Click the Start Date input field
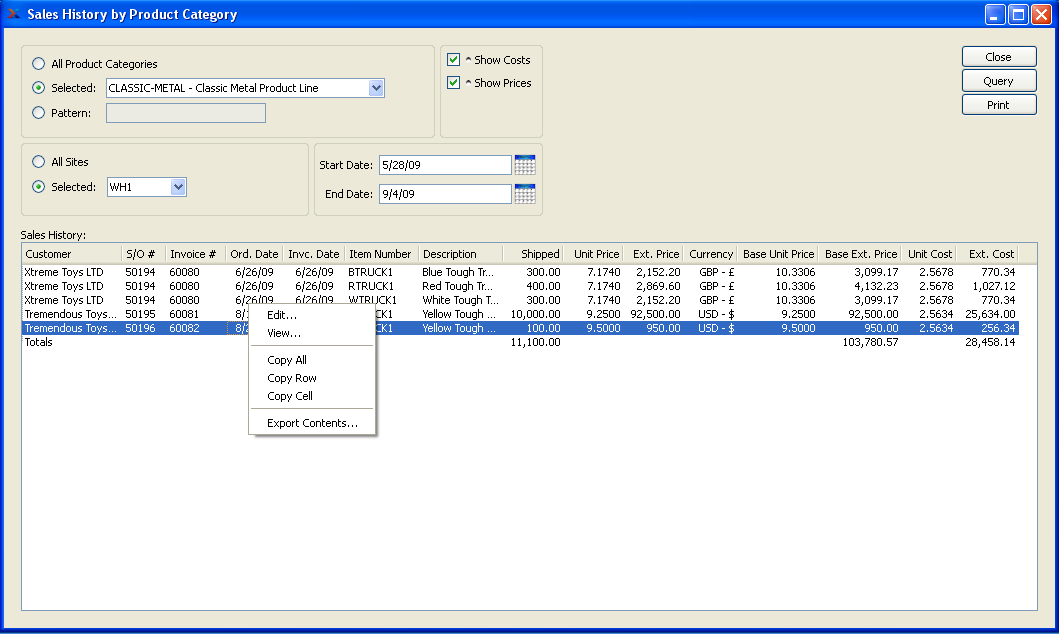 (x=444, y=165)
